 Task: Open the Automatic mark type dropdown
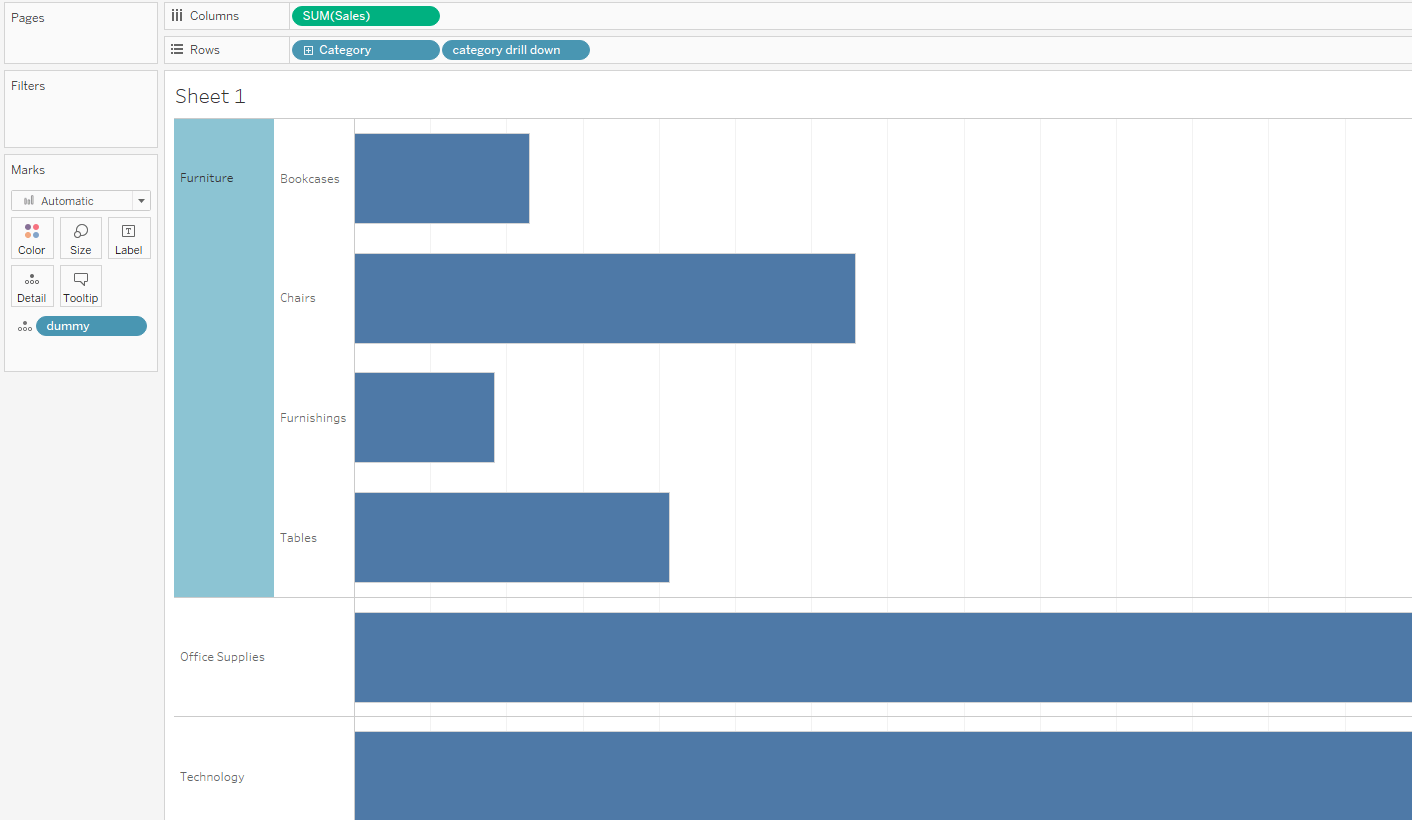click(81, 201)
